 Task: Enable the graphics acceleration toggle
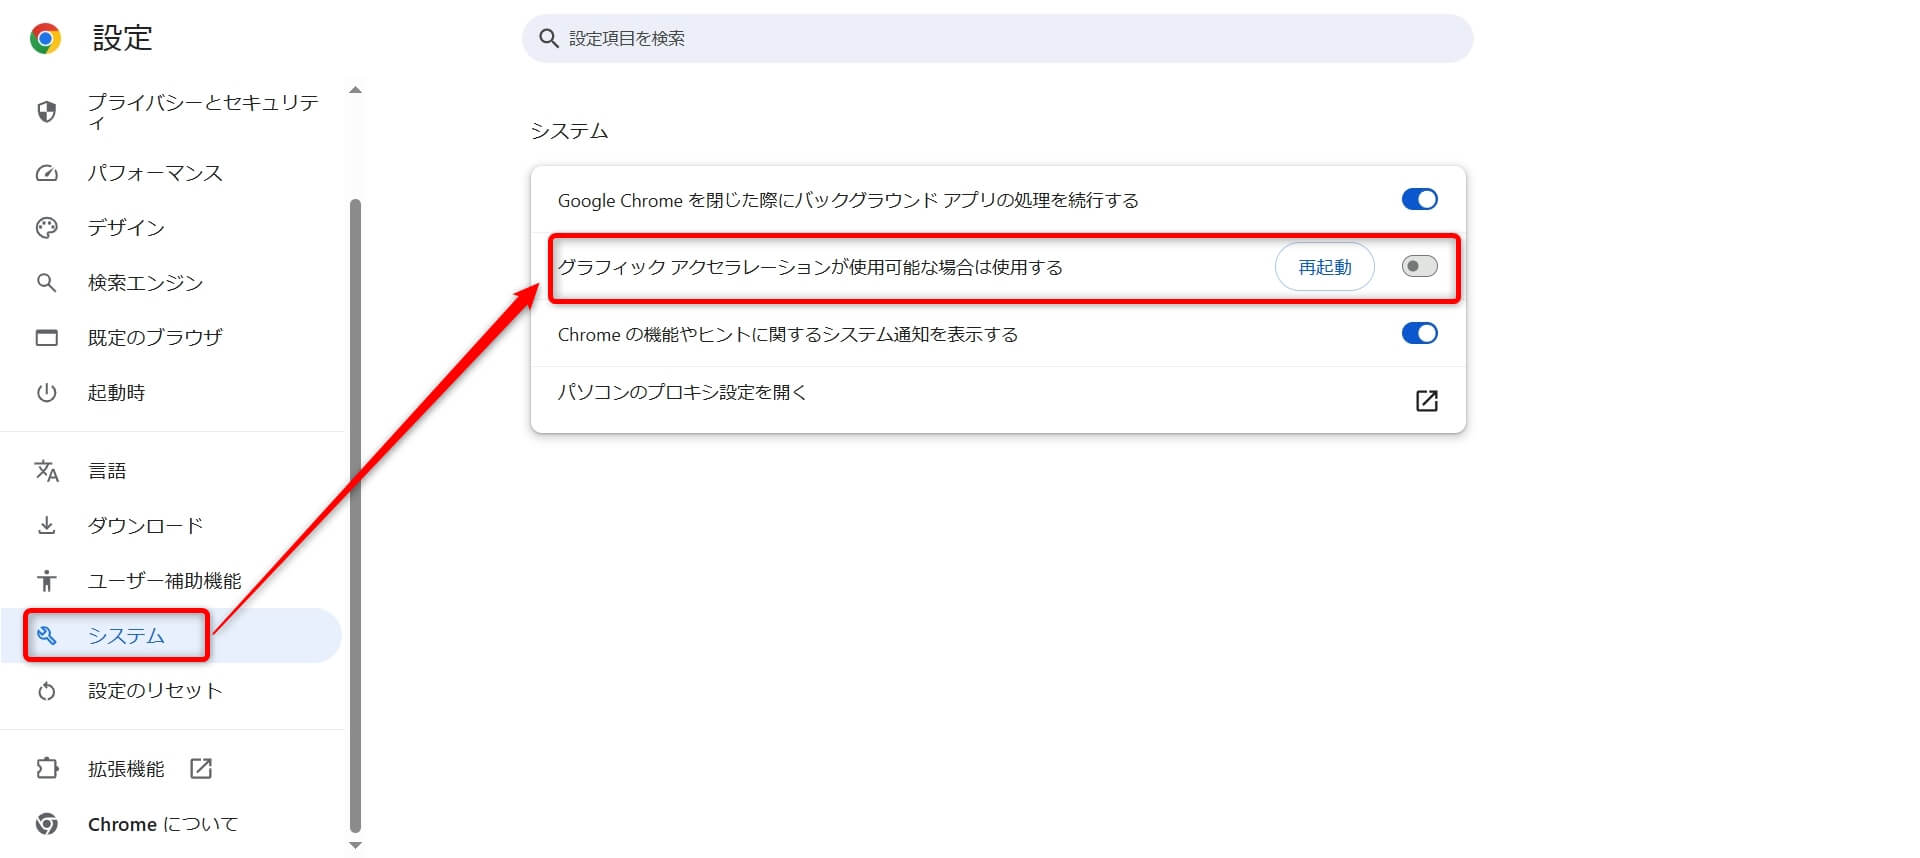(1418, 266)
